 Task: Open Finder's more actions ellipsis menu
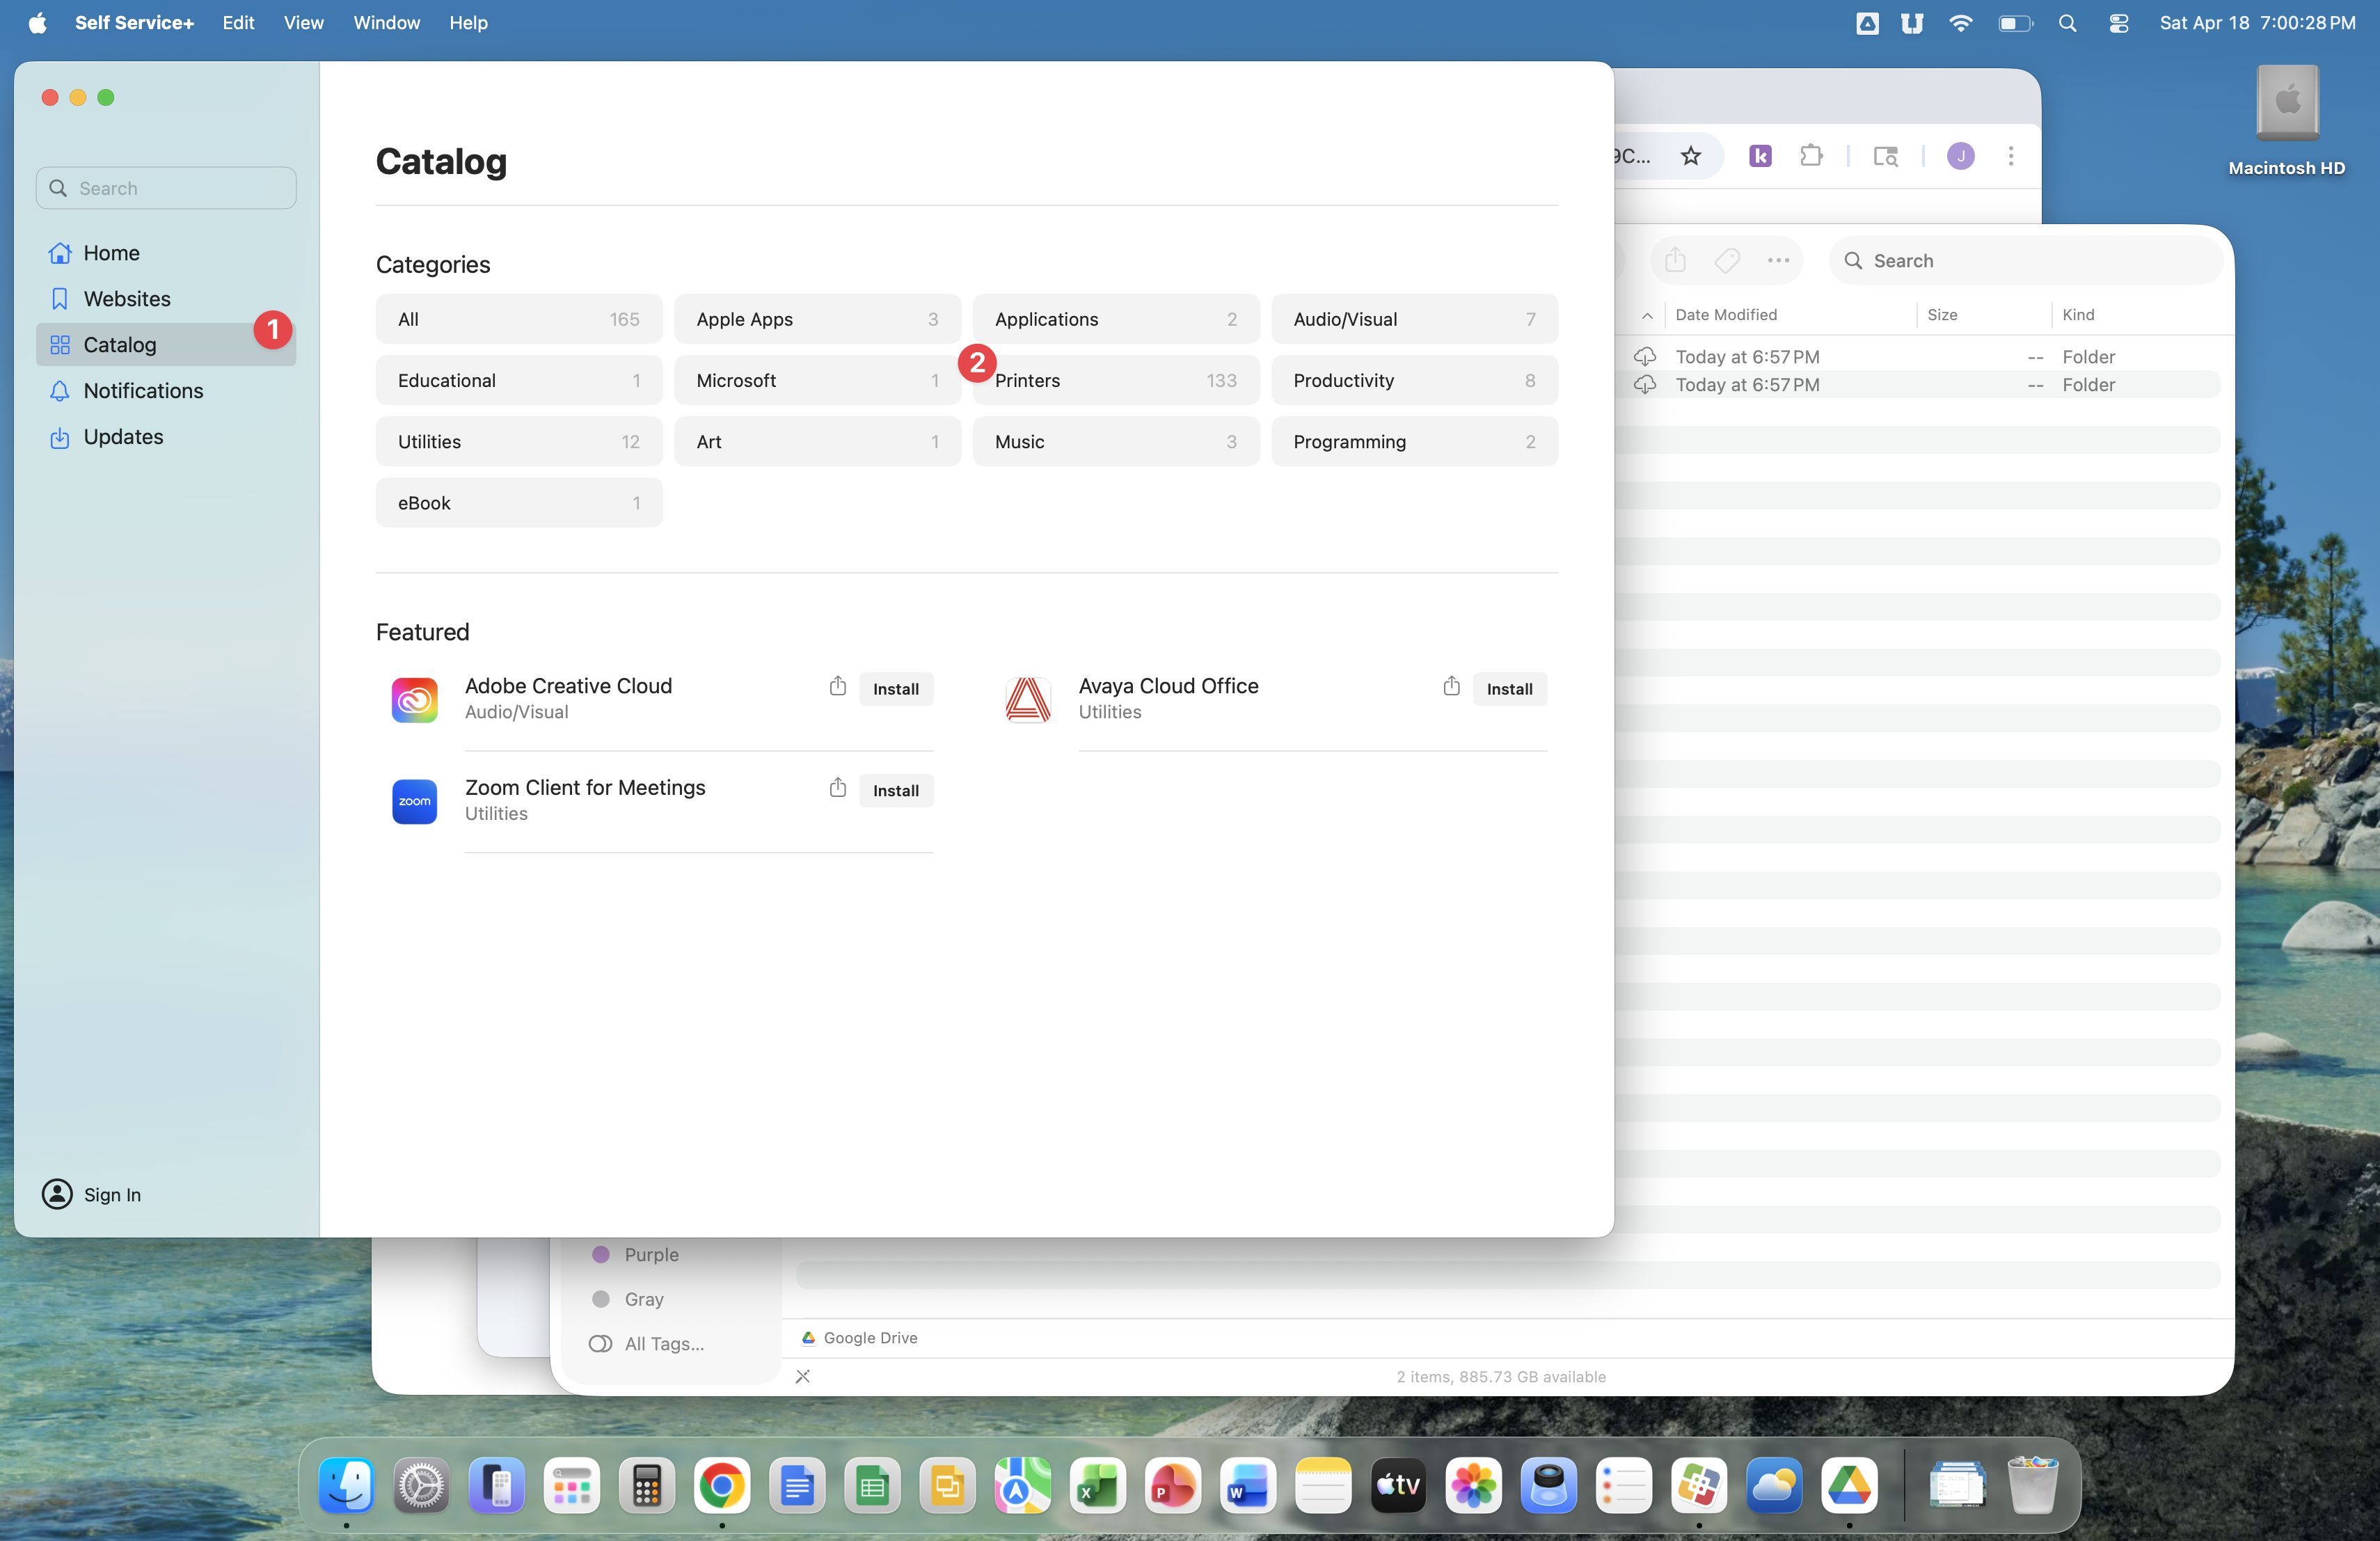[x=1778, y=261]
